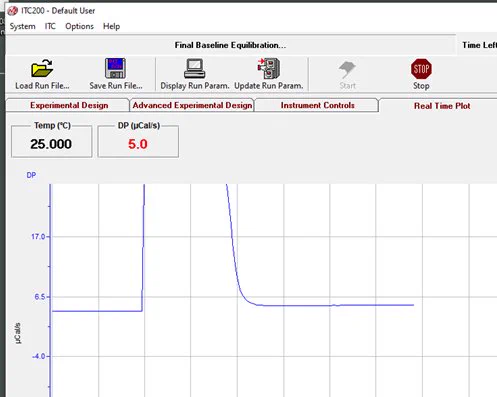Viewport: 497px width, 397px height.
Task: Click the Temp (°C) group label
Action: pos(52,125)
